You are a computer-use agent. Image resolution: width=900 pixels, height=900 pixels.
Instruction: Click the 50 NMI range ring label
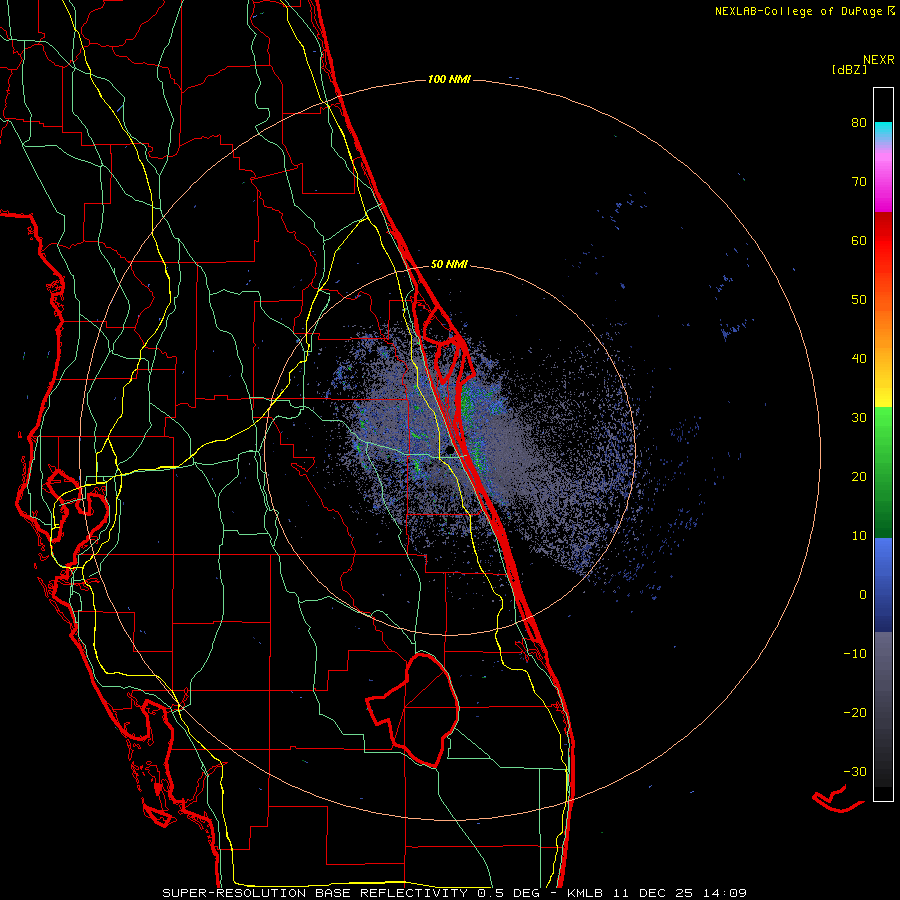point(449,265)
